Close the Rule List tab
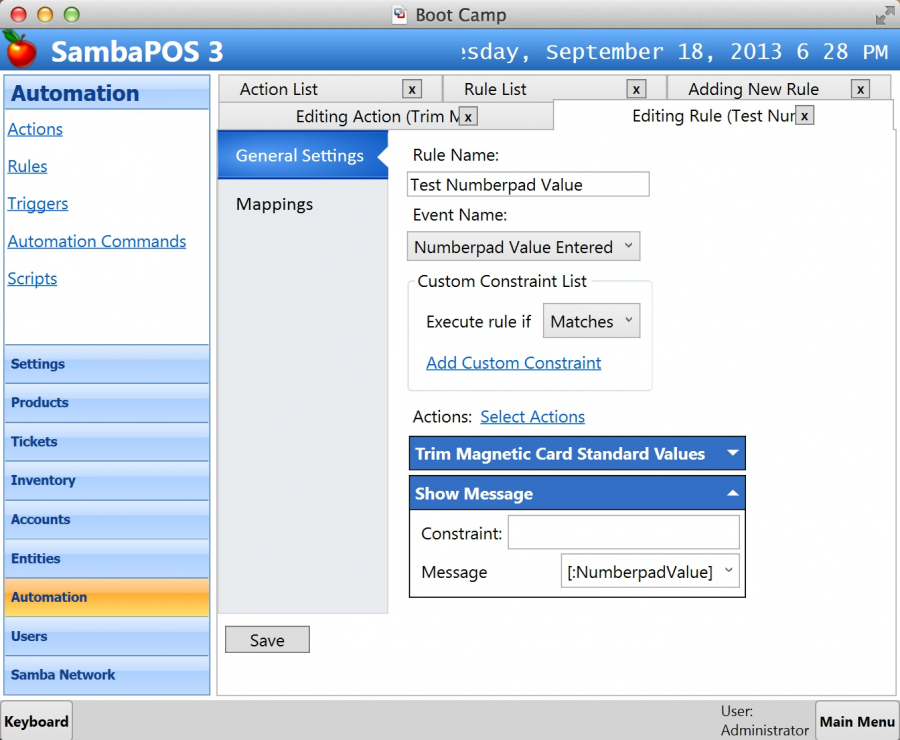The image size is (900, 740). point(636,89)
